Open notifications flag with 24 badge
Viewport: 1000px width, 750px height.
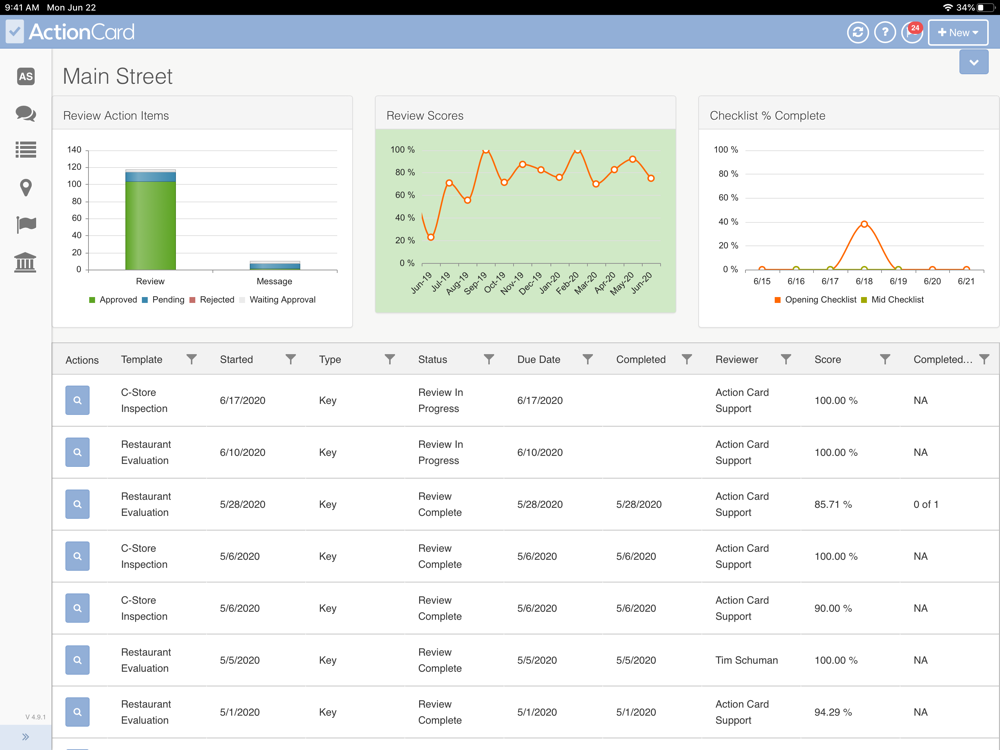[913, 32]
